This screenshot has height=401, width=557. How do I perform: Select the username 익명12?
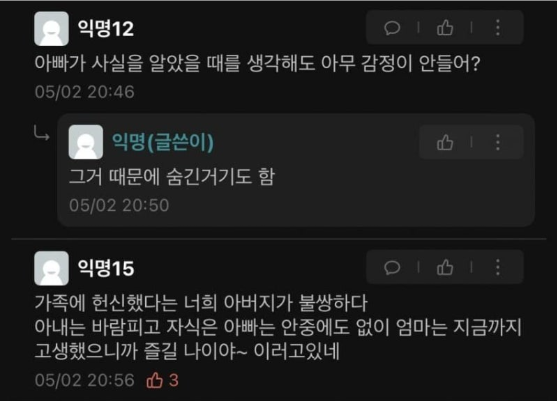(x=106, y=28)
